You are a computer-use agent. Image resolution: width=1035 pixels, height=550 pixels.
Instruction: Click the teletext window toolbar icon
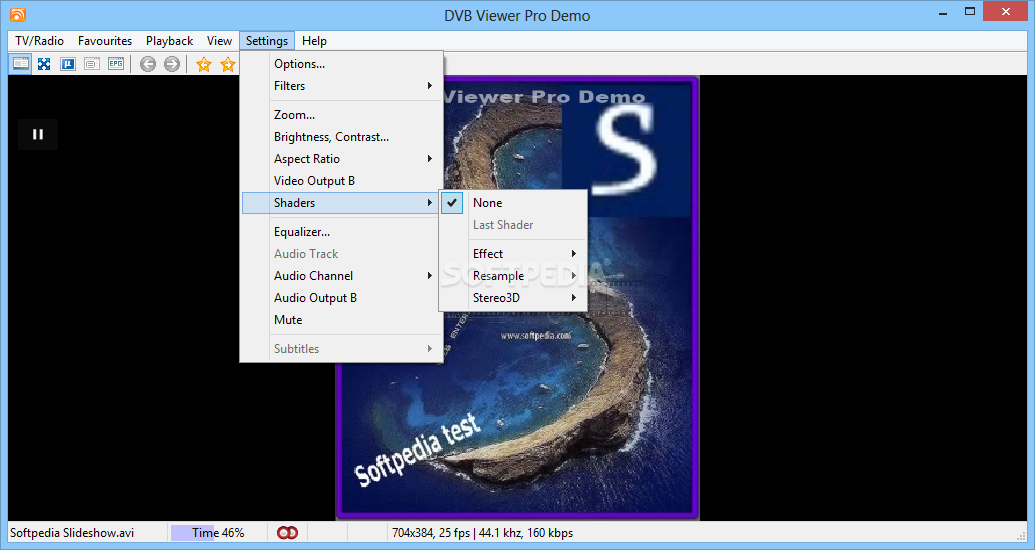point(92,64)
